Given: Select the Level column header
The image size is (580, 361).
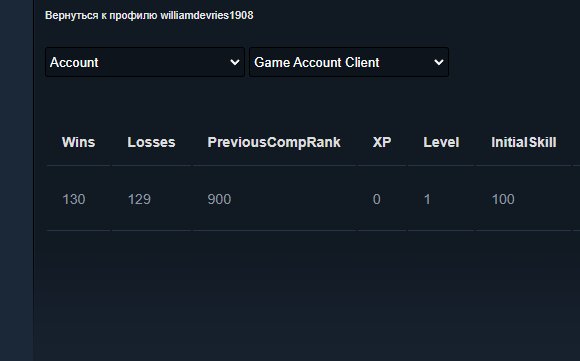Looking at the screenshot, I should [x=441, y=142].
